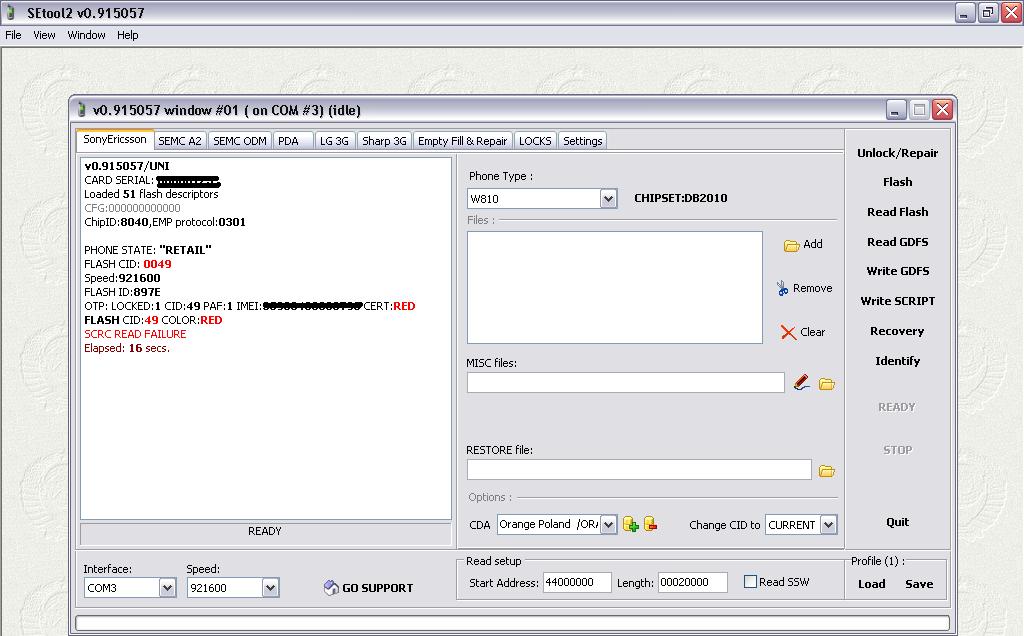This screenshot has width=1024, height=636.
Task: Click the READY status bar under log
Action: coord(265,533)
